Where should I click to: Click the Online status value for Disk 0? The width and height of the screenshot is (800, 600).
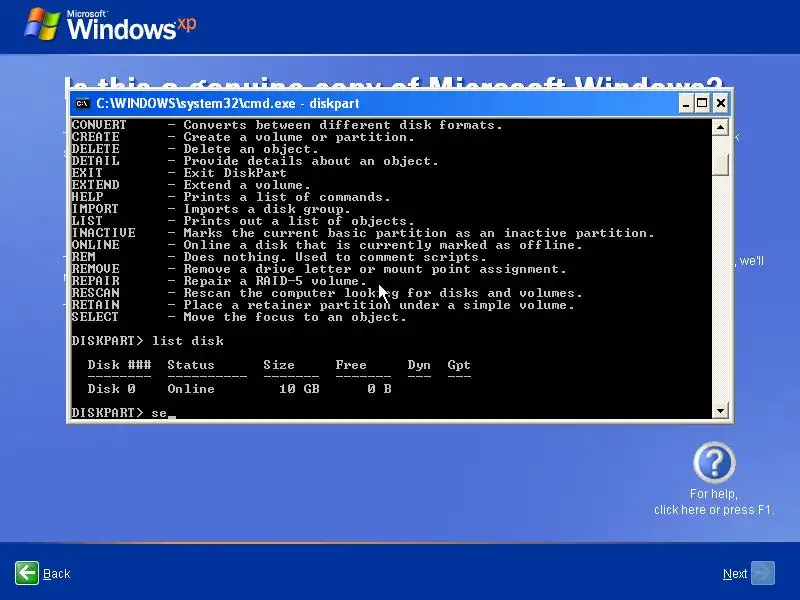click(191, 389)
